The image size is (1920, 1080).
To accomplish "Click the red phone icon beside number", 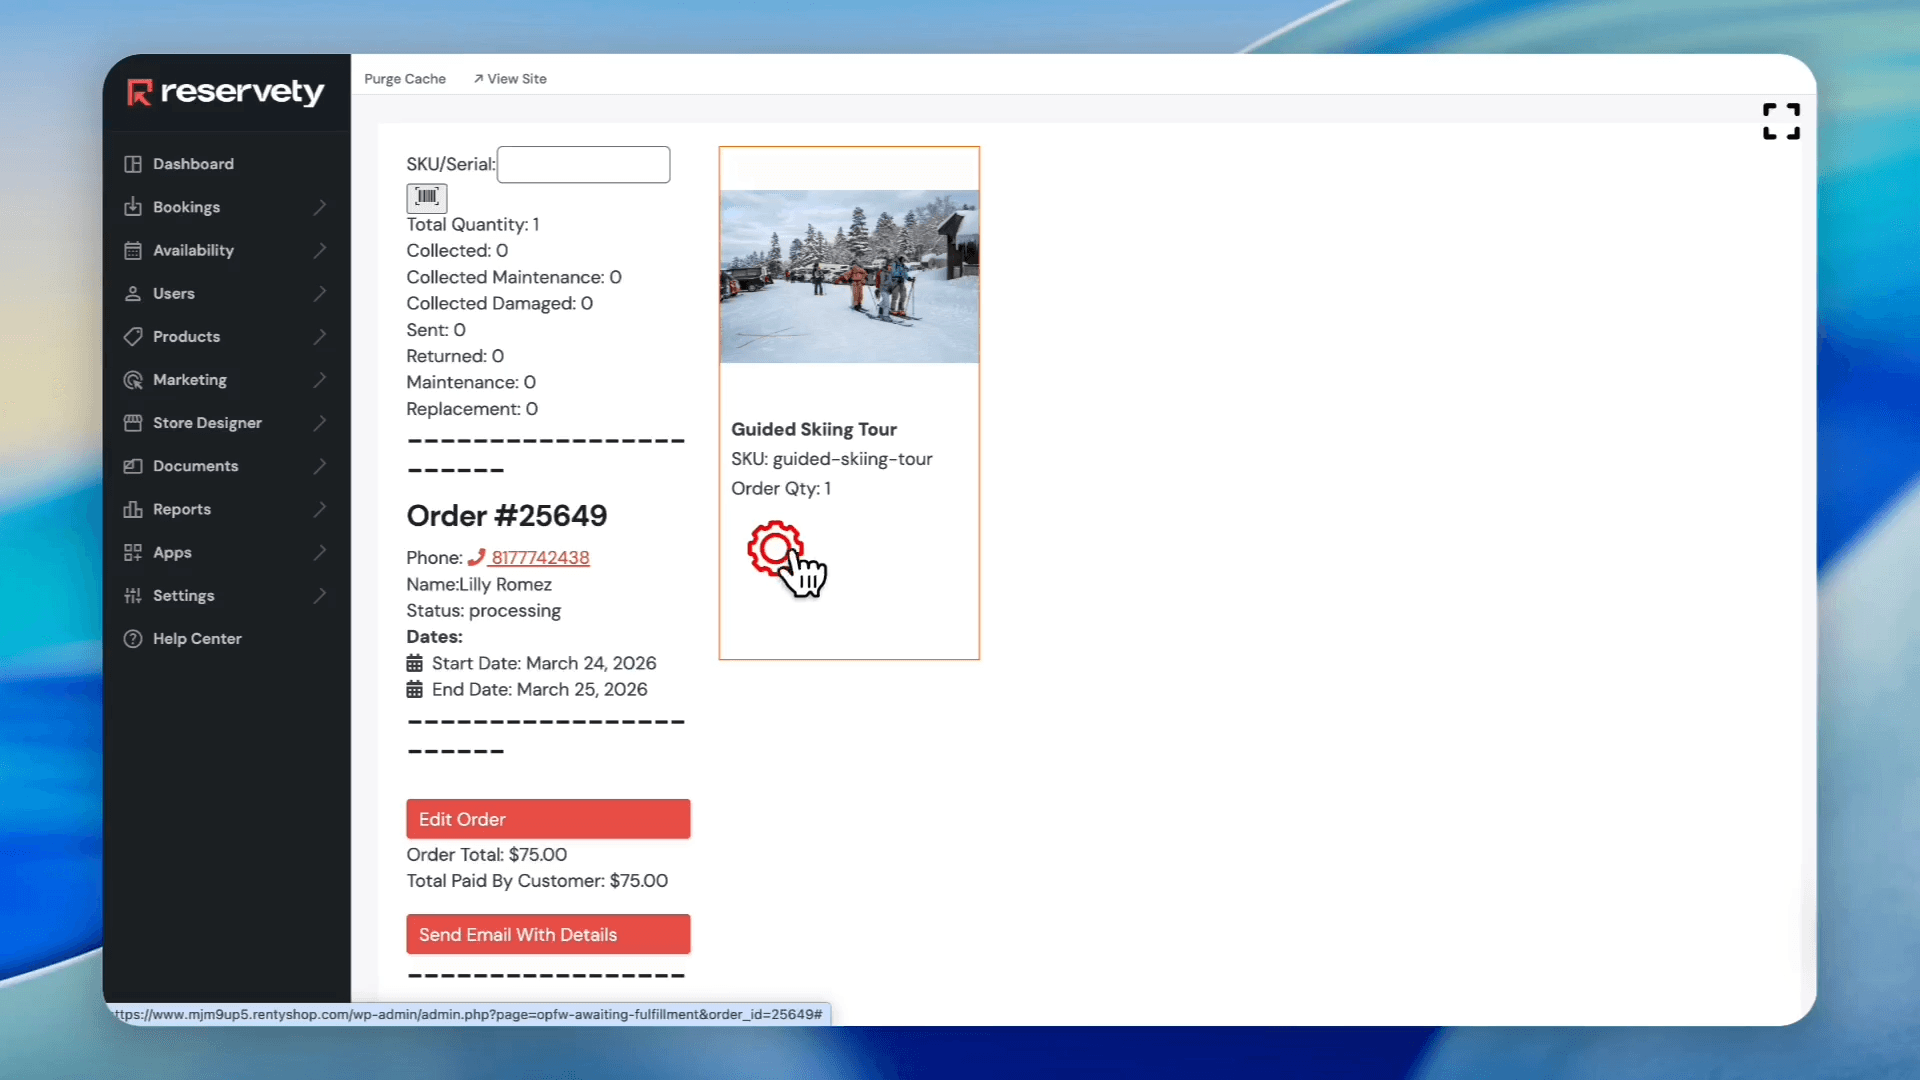I will tap(476, 557).
